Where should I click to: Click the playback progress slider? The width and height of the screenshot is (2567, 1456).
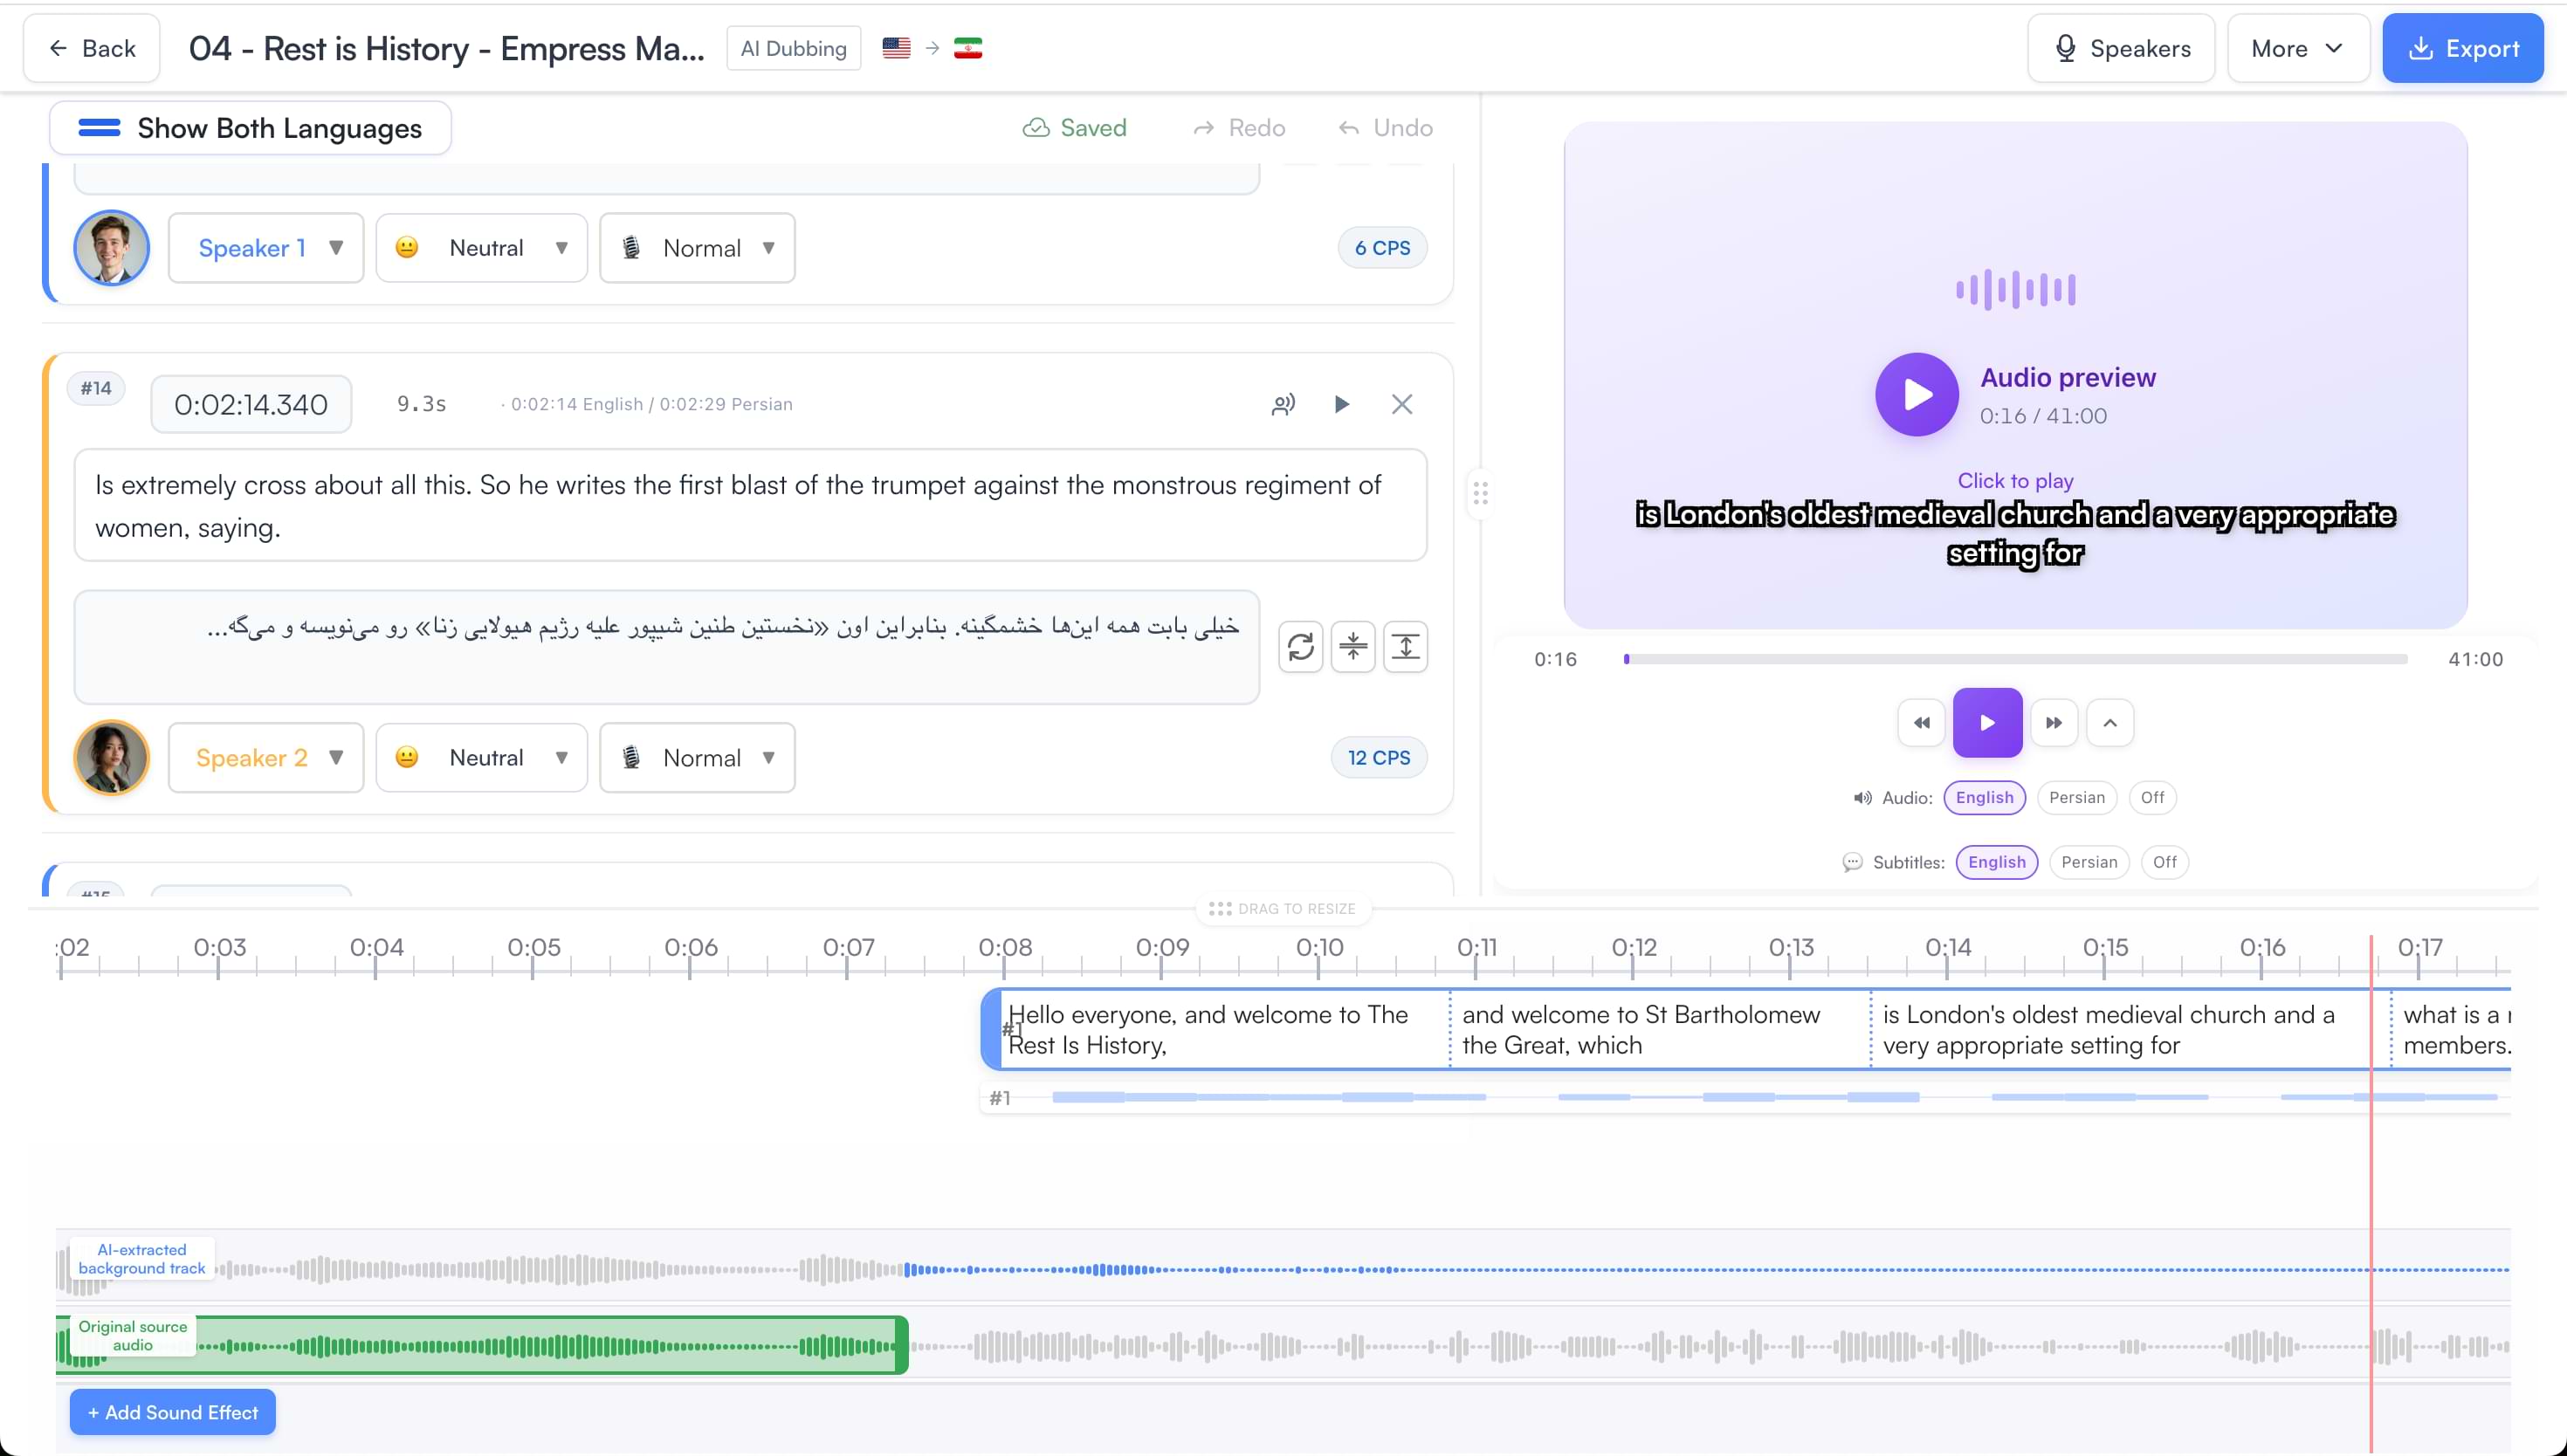coord(2015,659)
